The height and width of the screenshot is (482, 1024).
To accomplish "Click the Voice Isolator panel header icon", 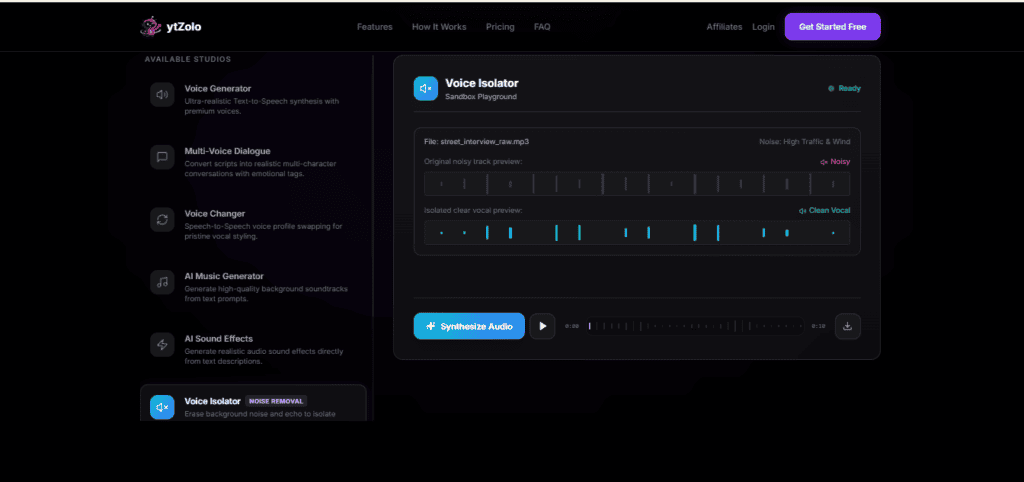I will (x=426, y=88).
